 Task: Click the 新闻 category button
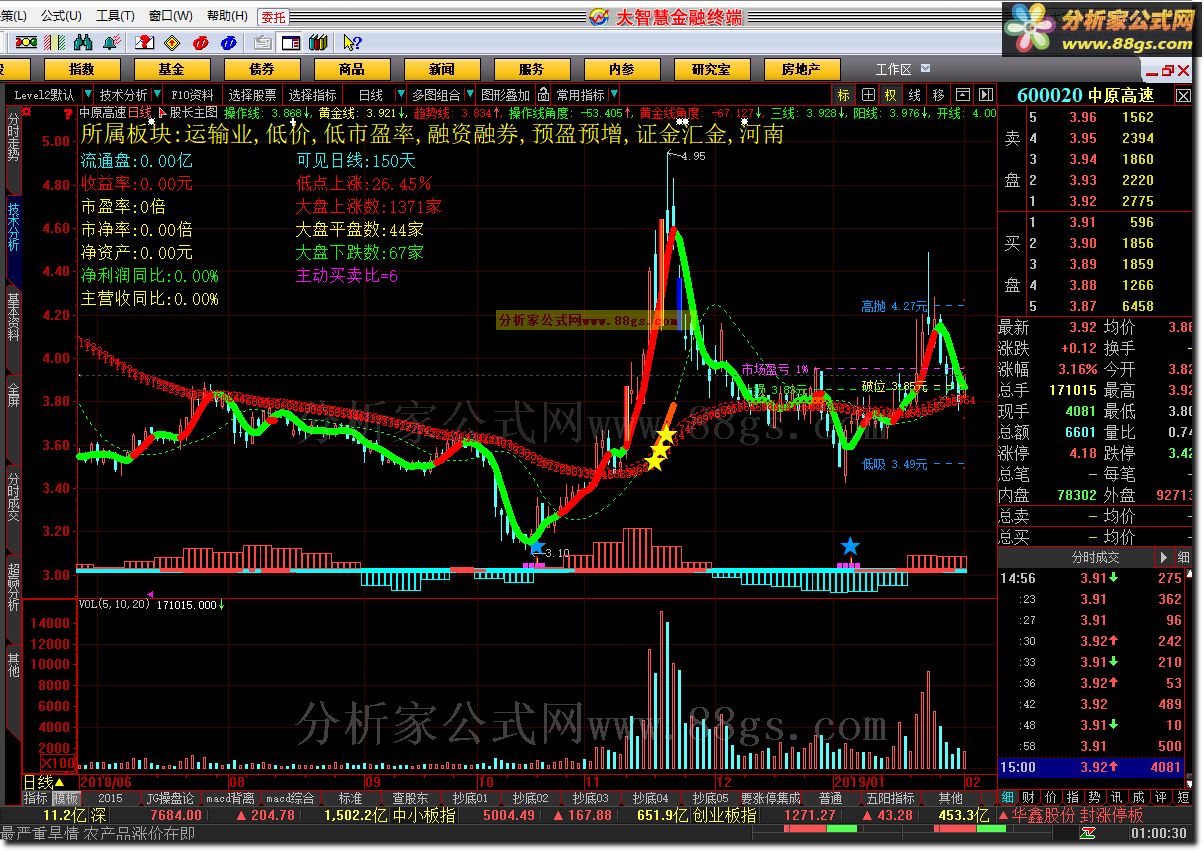(x=442, y=69)
